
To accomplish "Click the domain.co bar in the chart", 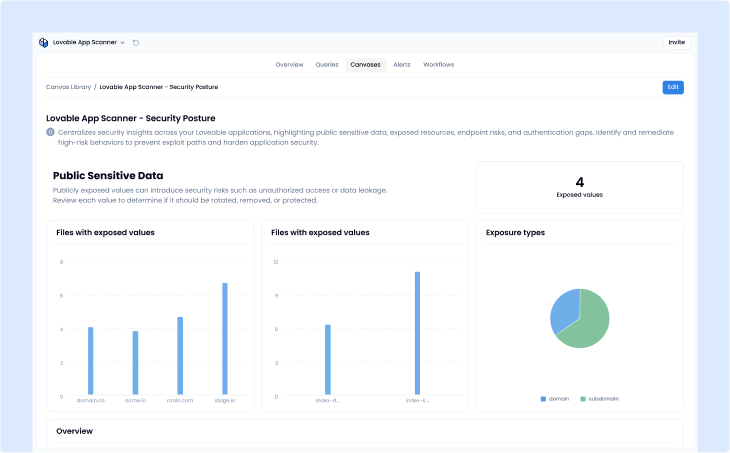I will [x=90, y=361].
